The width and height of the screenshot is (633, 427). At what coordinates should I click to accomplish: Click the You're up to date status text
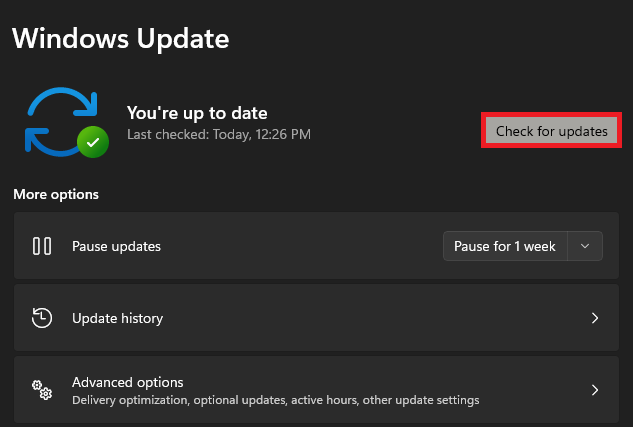pyautogui.click(x=197, y=113)
